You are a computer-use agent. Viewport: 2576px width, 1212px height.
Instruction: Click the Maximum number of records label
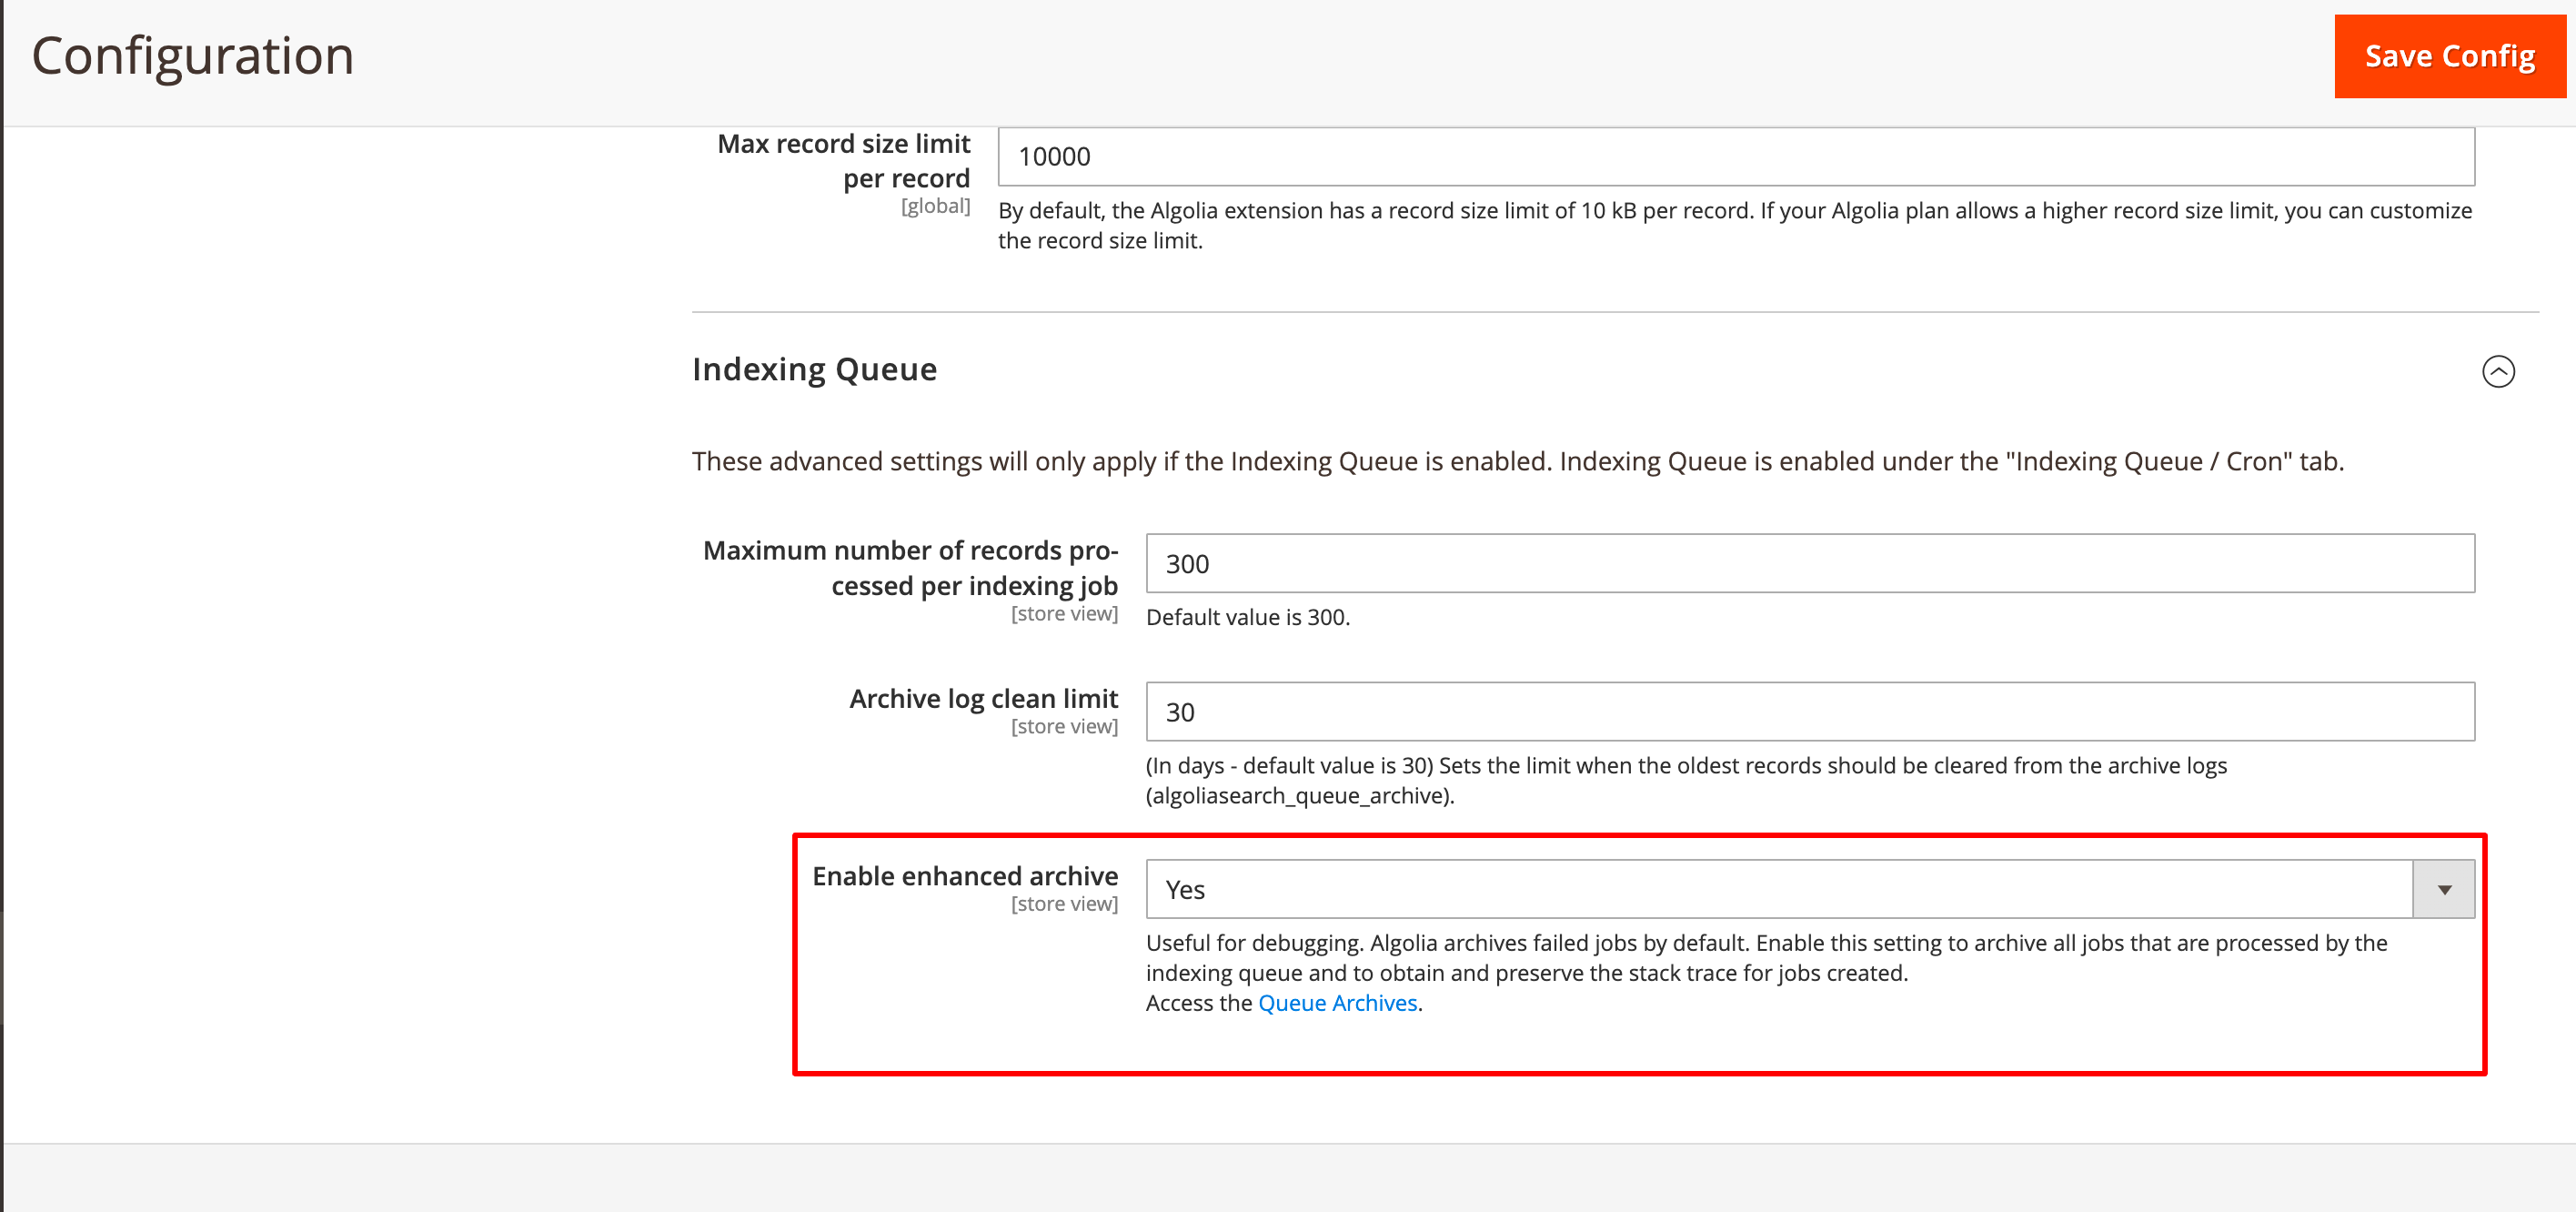tap(910, 567)
